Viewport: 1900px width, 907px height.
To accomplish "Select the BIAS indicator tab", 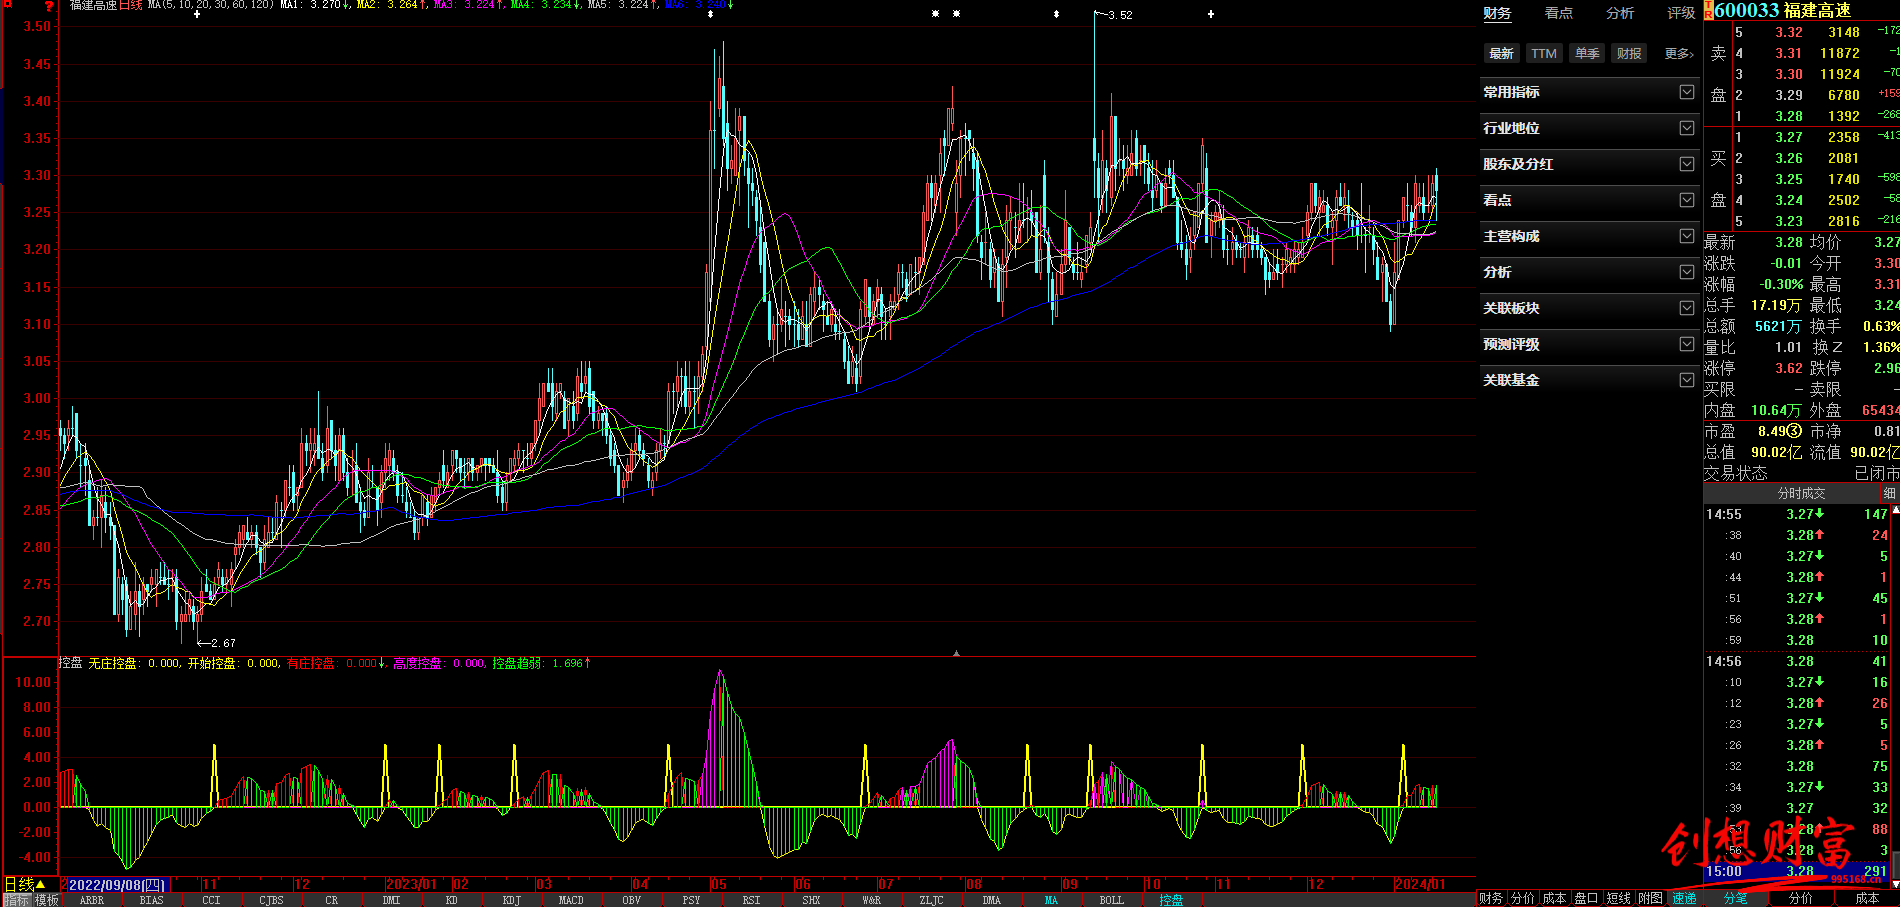I will tap(151, 900).
